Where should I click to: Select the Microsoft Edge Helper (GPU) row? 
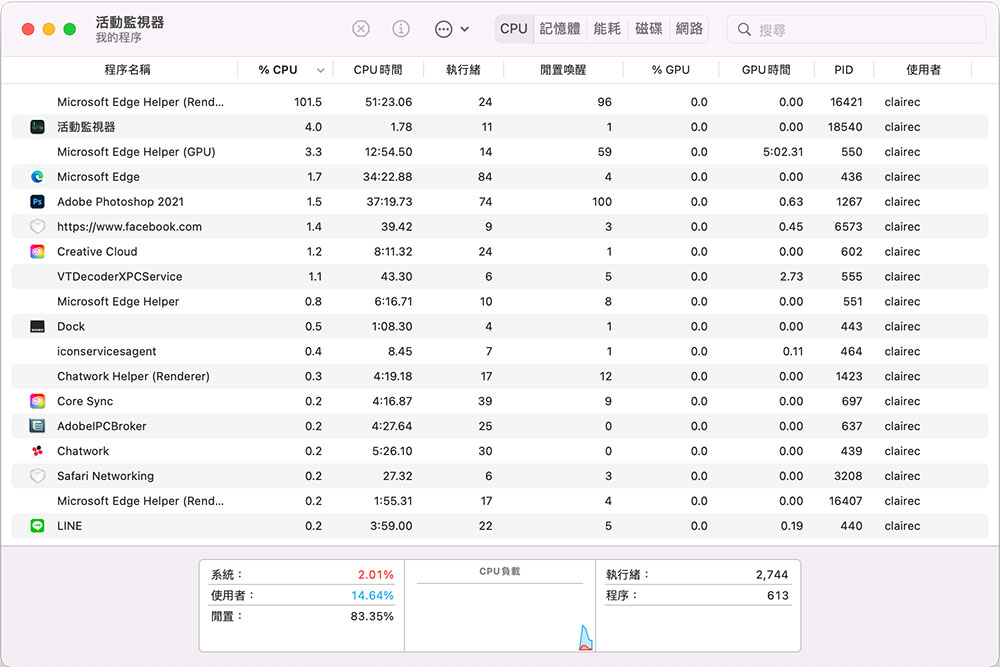coord(500,152)
